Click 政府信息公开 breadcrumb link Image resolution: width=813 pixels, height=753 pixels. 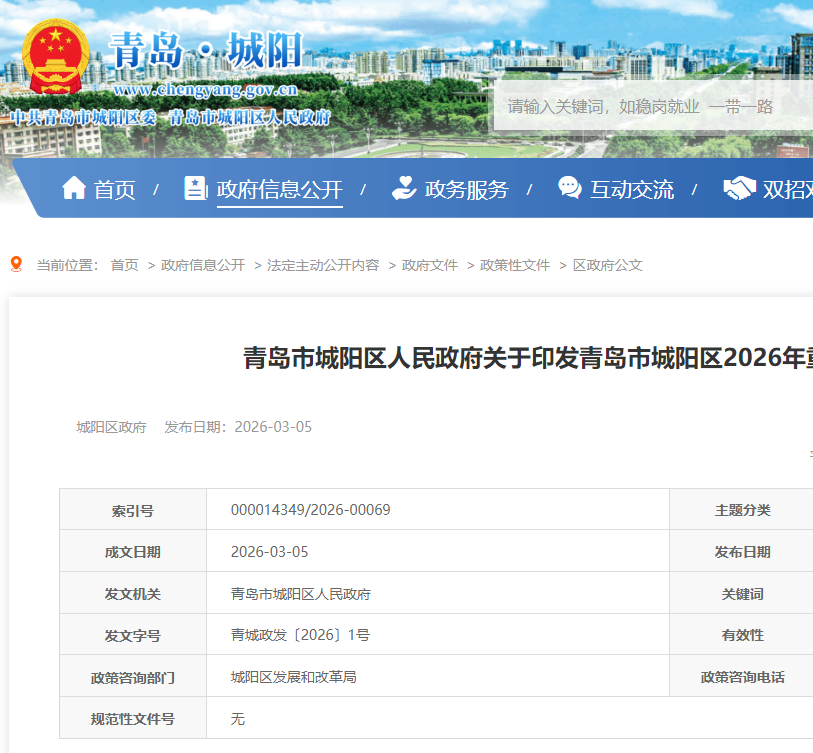click(203, 265)
